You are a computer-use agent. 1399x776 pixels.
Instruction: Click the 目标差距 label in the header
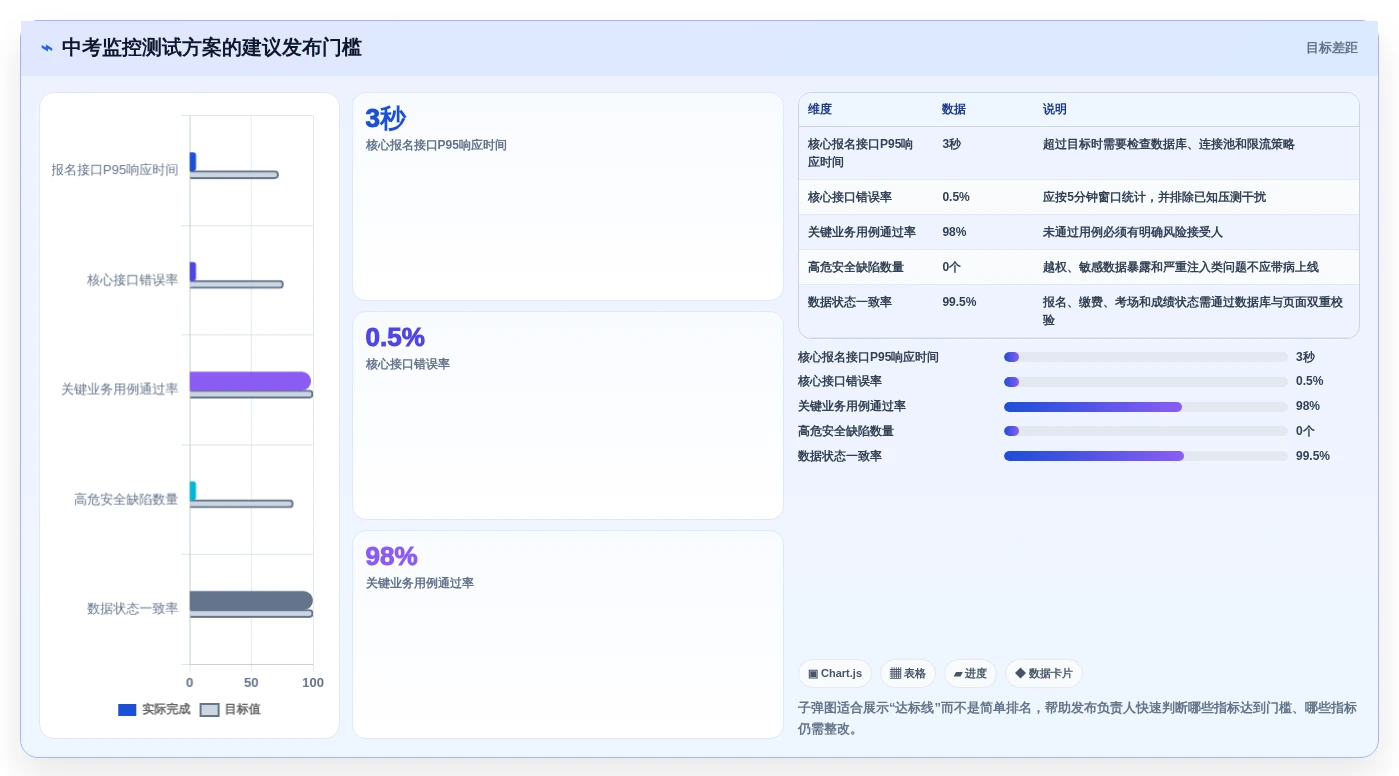1331,48
